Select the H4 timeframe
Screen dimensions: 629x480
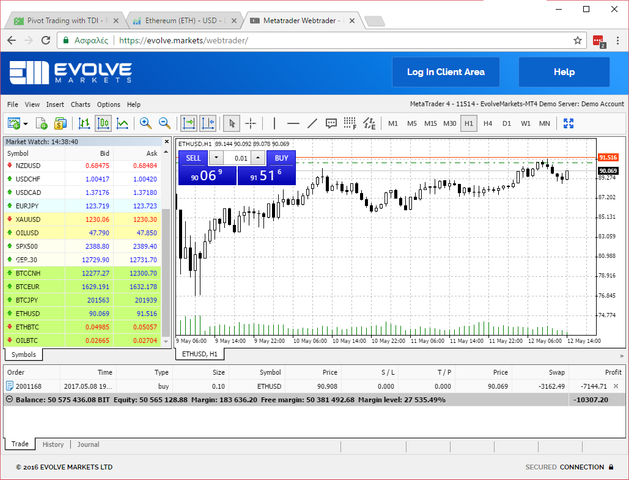[x=487, y=123]
